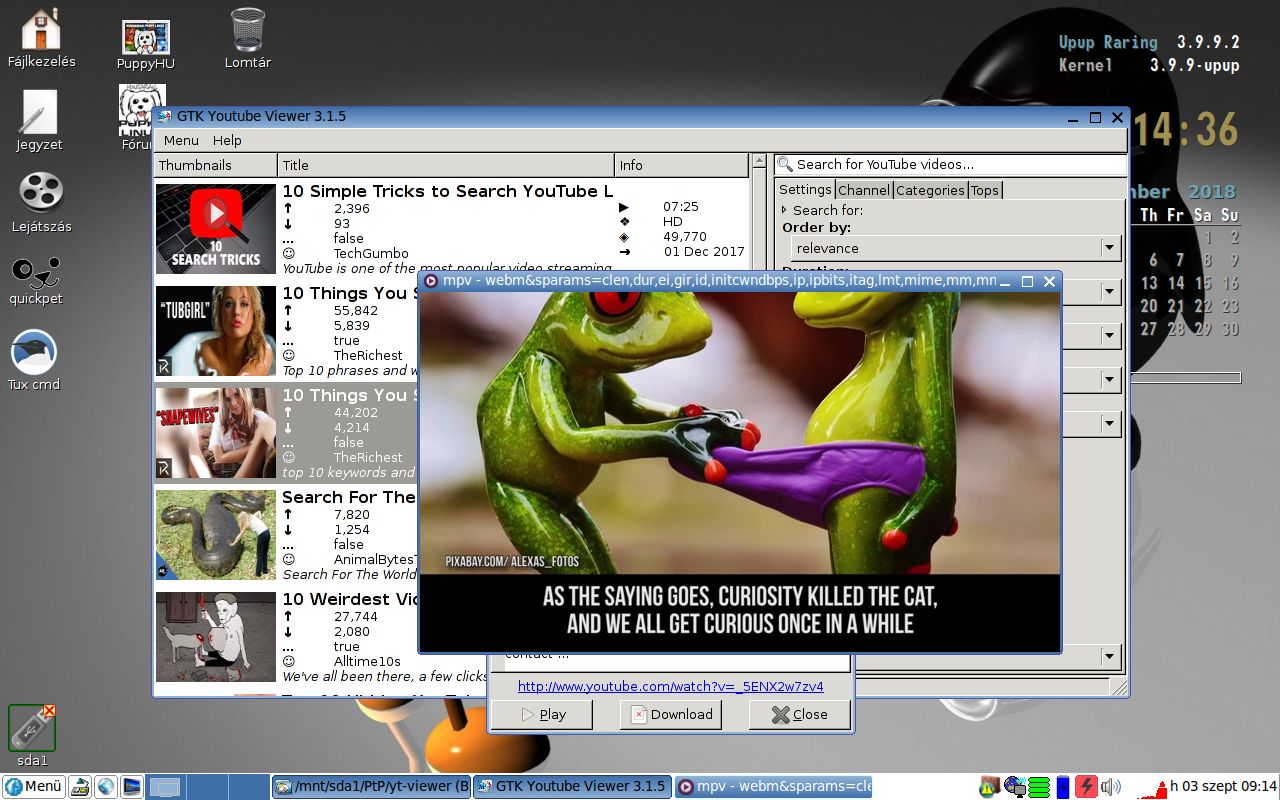Open the Duration dropdown arrow below relevance
Screen dimensions: 1280x800
point(1109,292)
